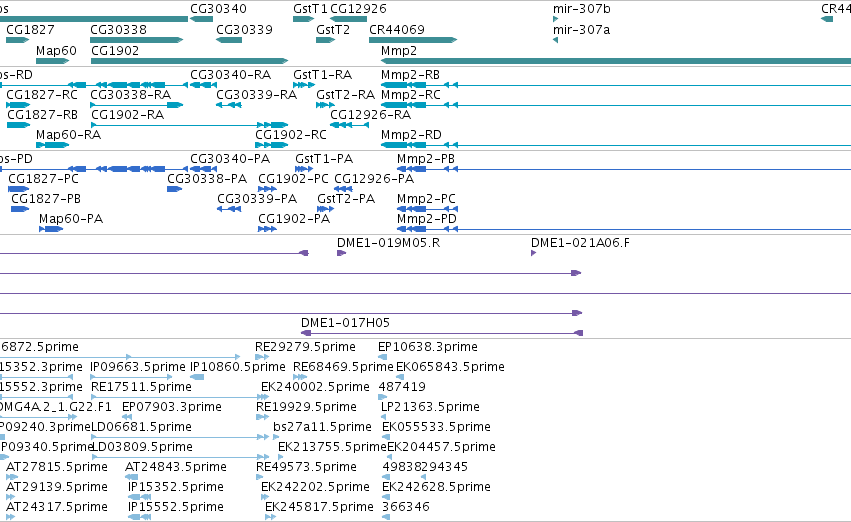Click the DME1-017H05 clone label

pyautogui.click(x=345, y=323)
